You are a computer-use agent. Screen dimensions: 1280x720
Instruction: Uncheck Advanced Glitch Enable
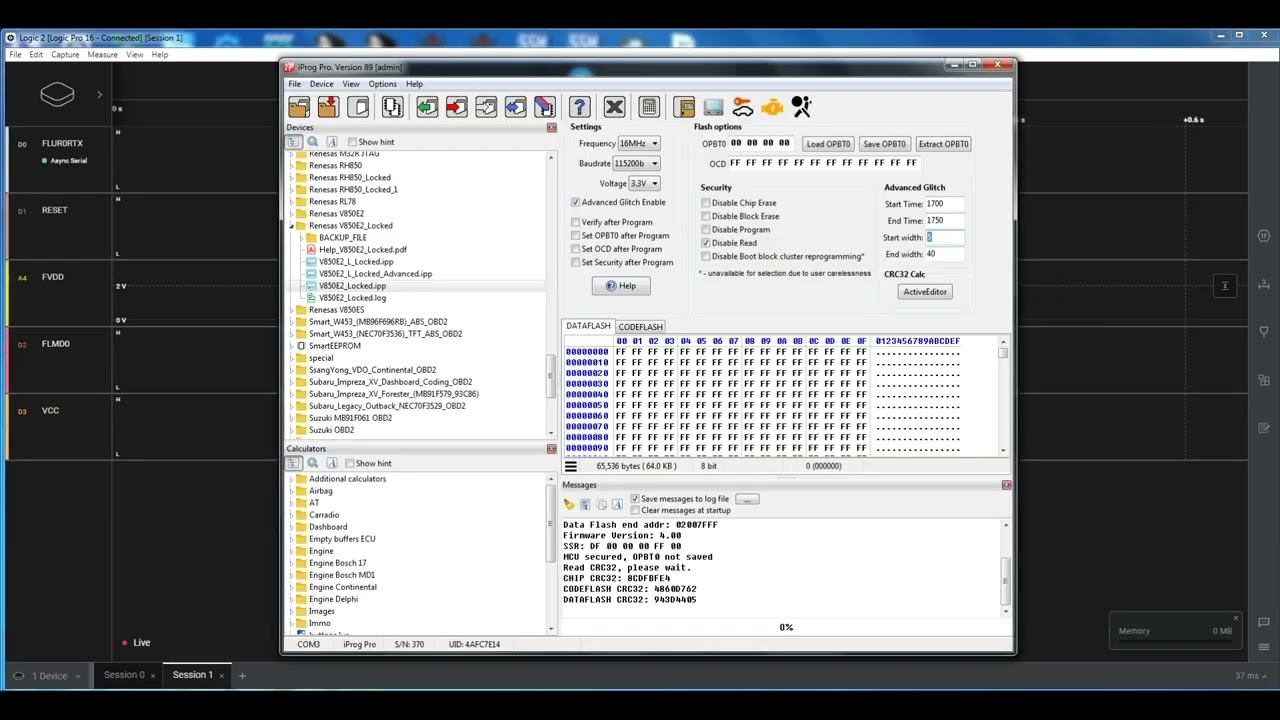tap(575, 202)
